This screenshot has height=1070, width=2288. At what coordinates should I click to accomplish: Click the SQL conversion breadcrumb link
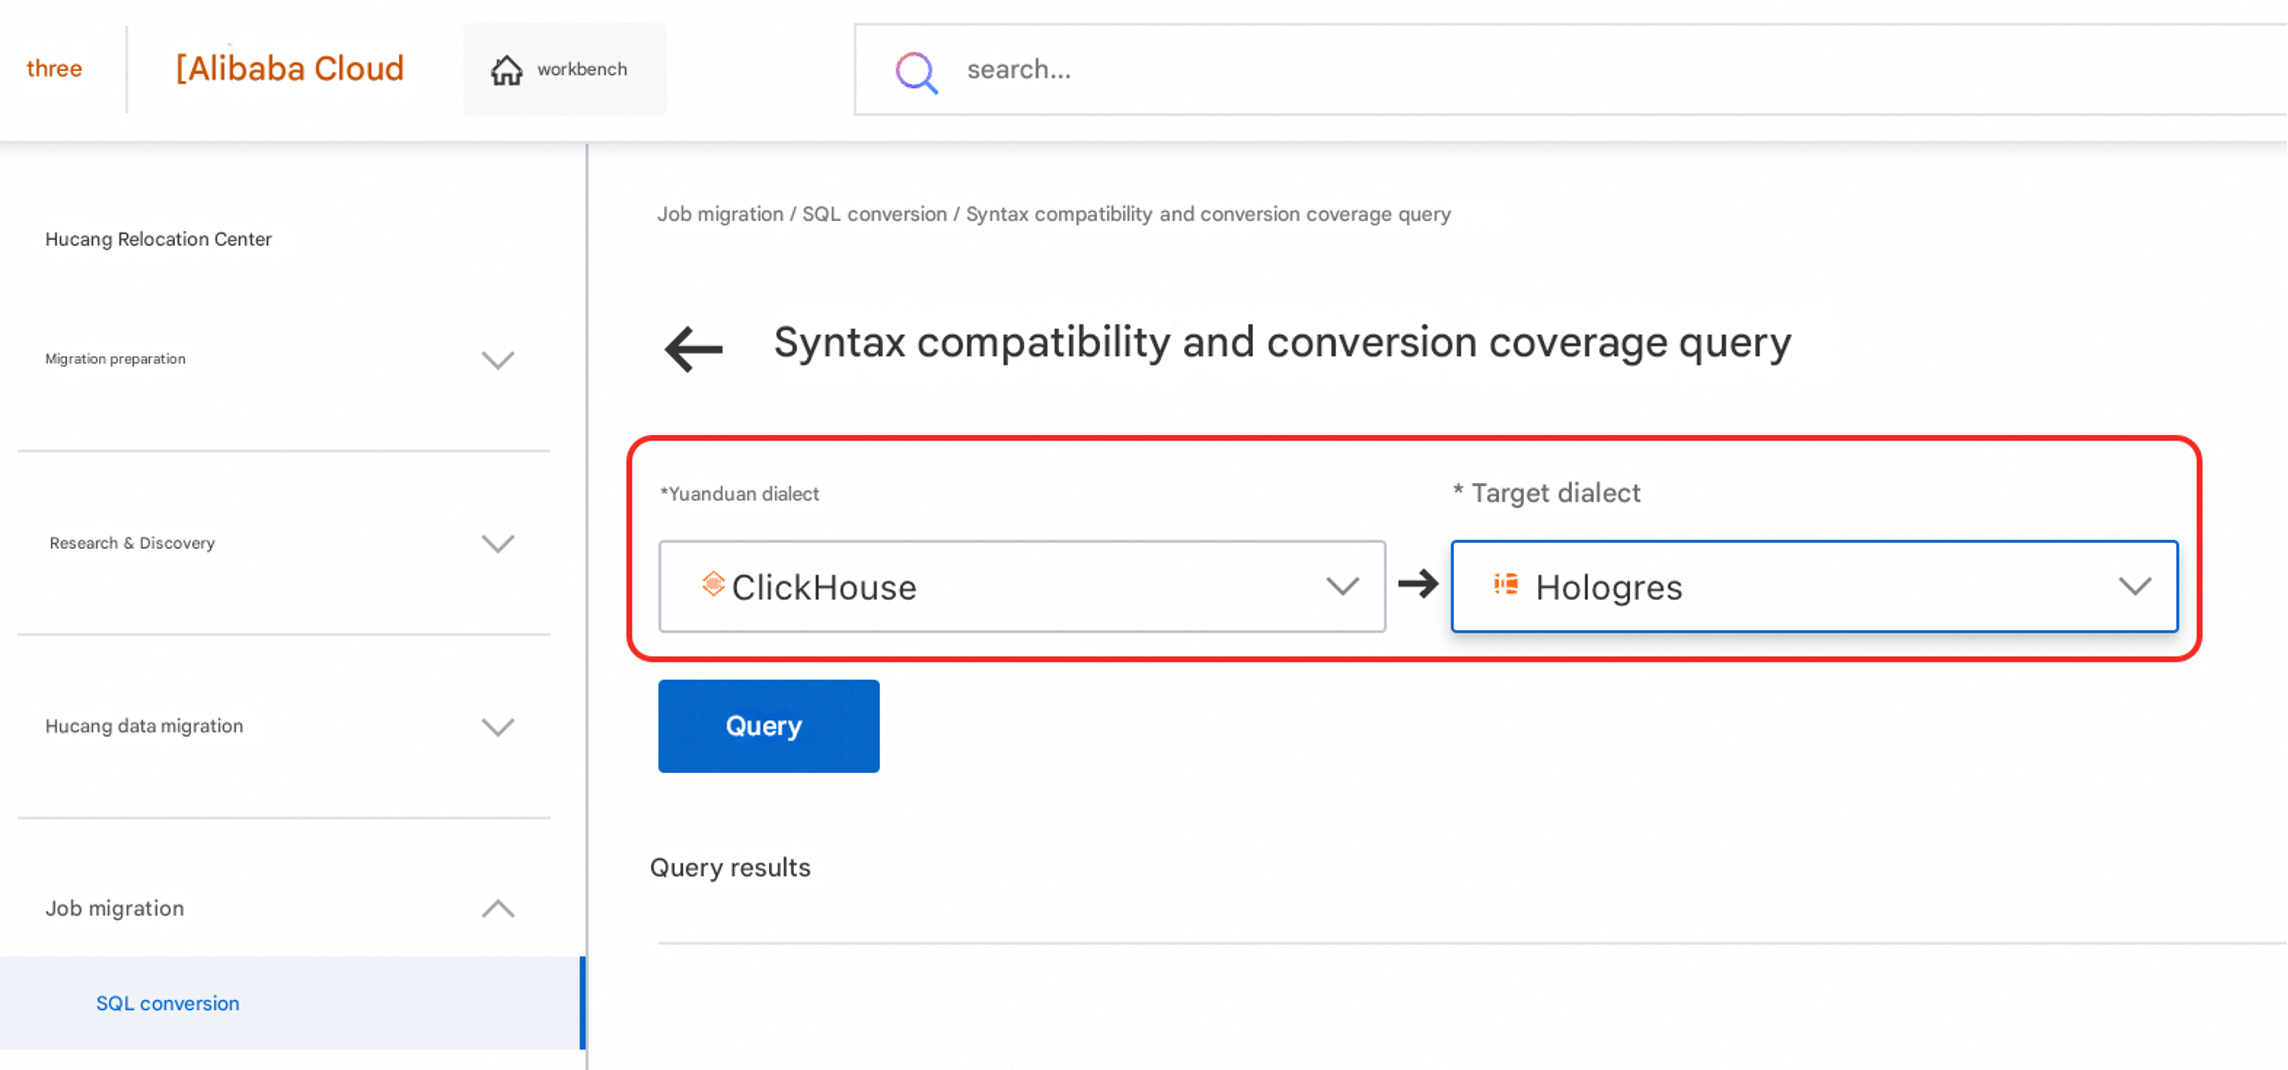point(874,214)
